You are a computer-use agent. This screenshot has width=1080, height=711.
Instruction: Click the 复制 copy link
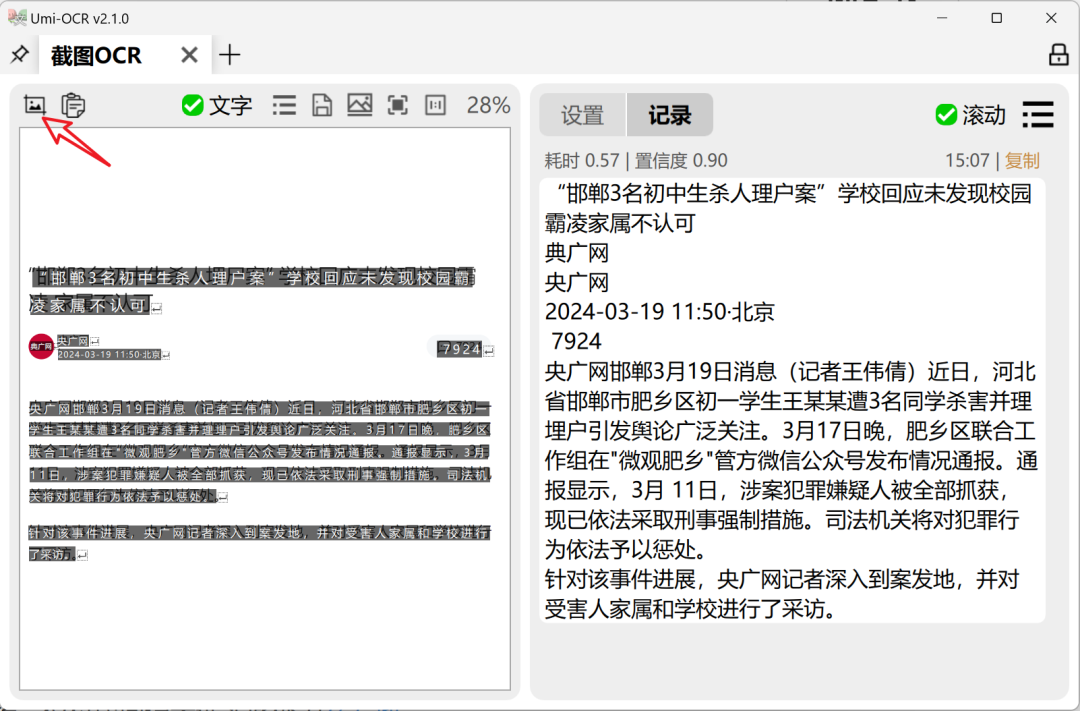point(1022,161)
